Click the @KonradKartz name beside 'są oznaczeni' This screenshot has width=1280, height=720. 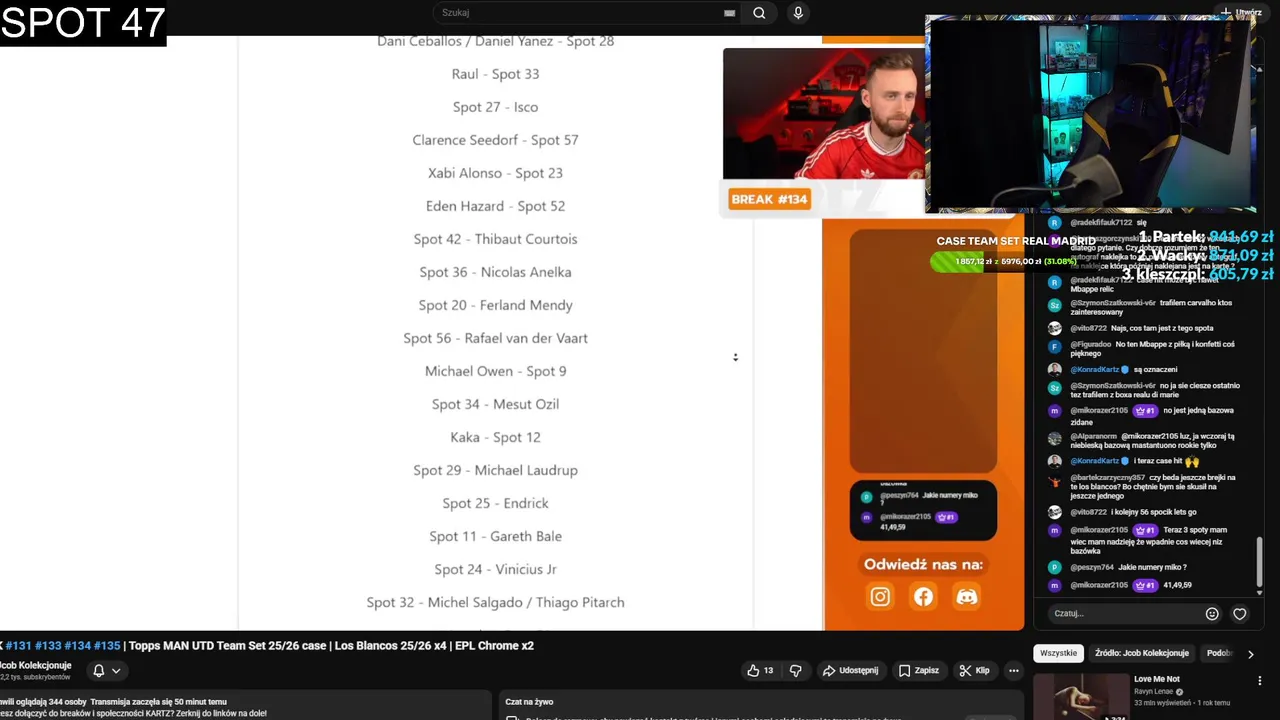click(1095, 370)
